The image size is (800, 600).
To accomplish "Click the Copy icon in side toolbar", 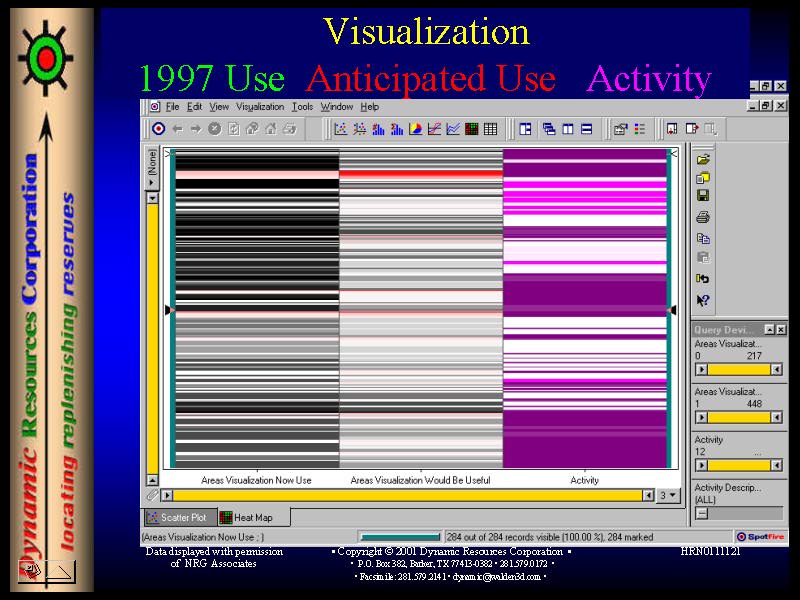I will (x=703, y=238).
